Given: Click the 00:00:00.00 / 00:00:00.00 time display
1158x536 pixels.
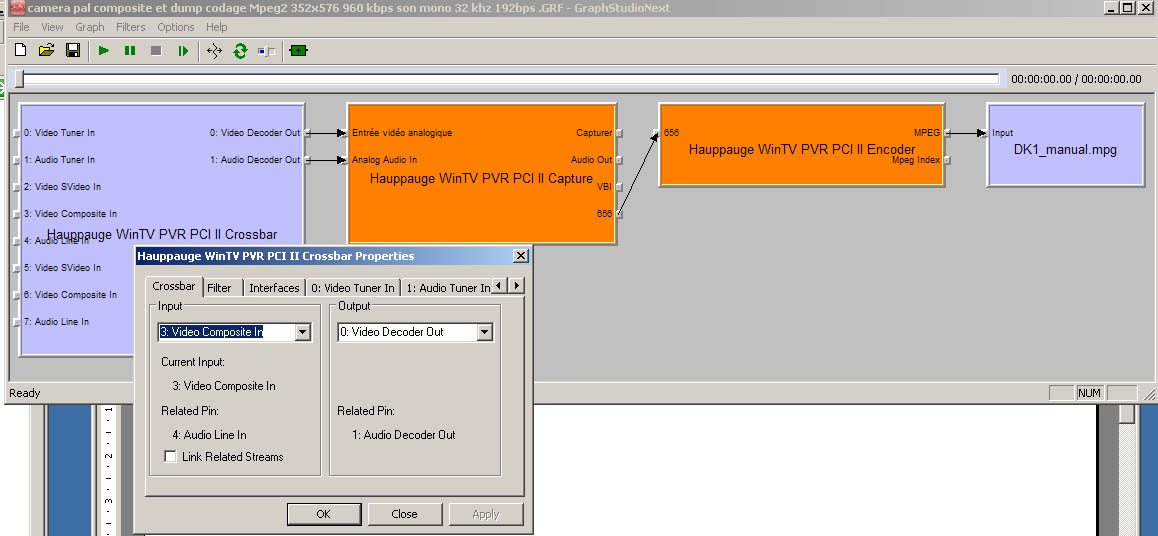Looking at the screenshot, I should 1076,79.
